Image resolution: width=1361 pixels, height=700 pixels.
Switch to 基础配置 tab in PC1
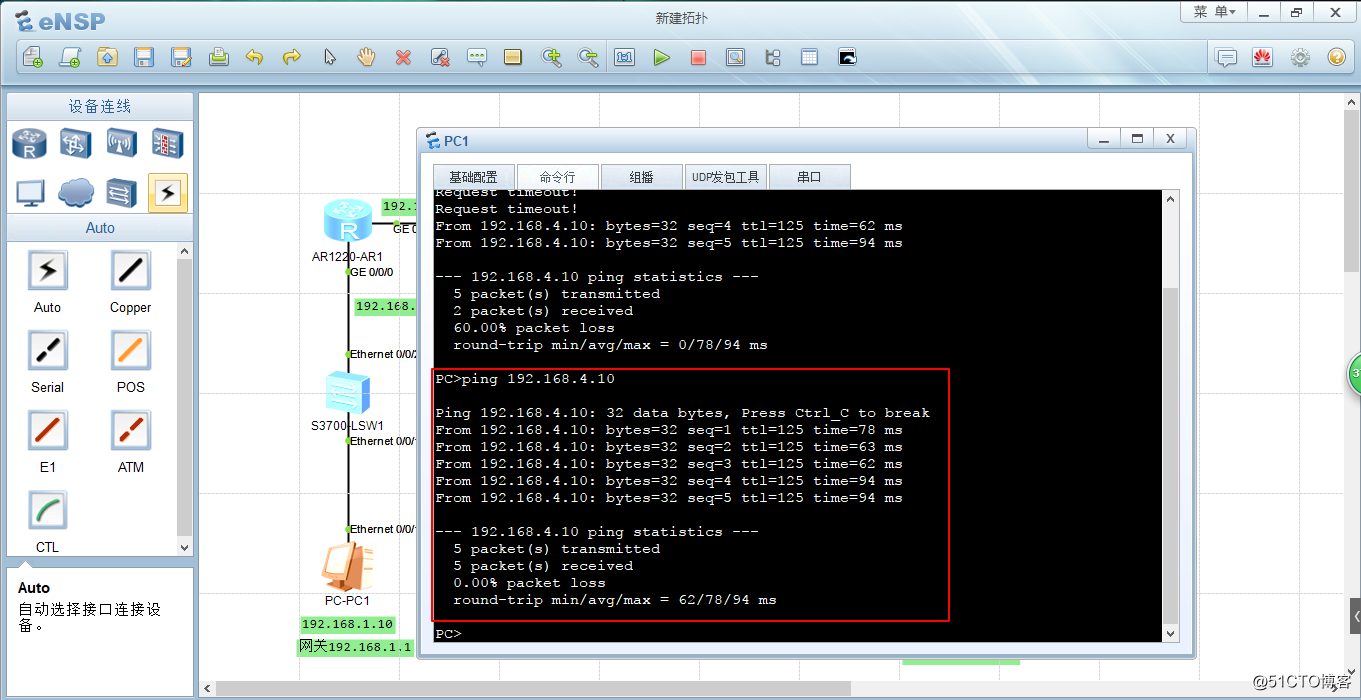pyautogui.click(x=473, y=177)
